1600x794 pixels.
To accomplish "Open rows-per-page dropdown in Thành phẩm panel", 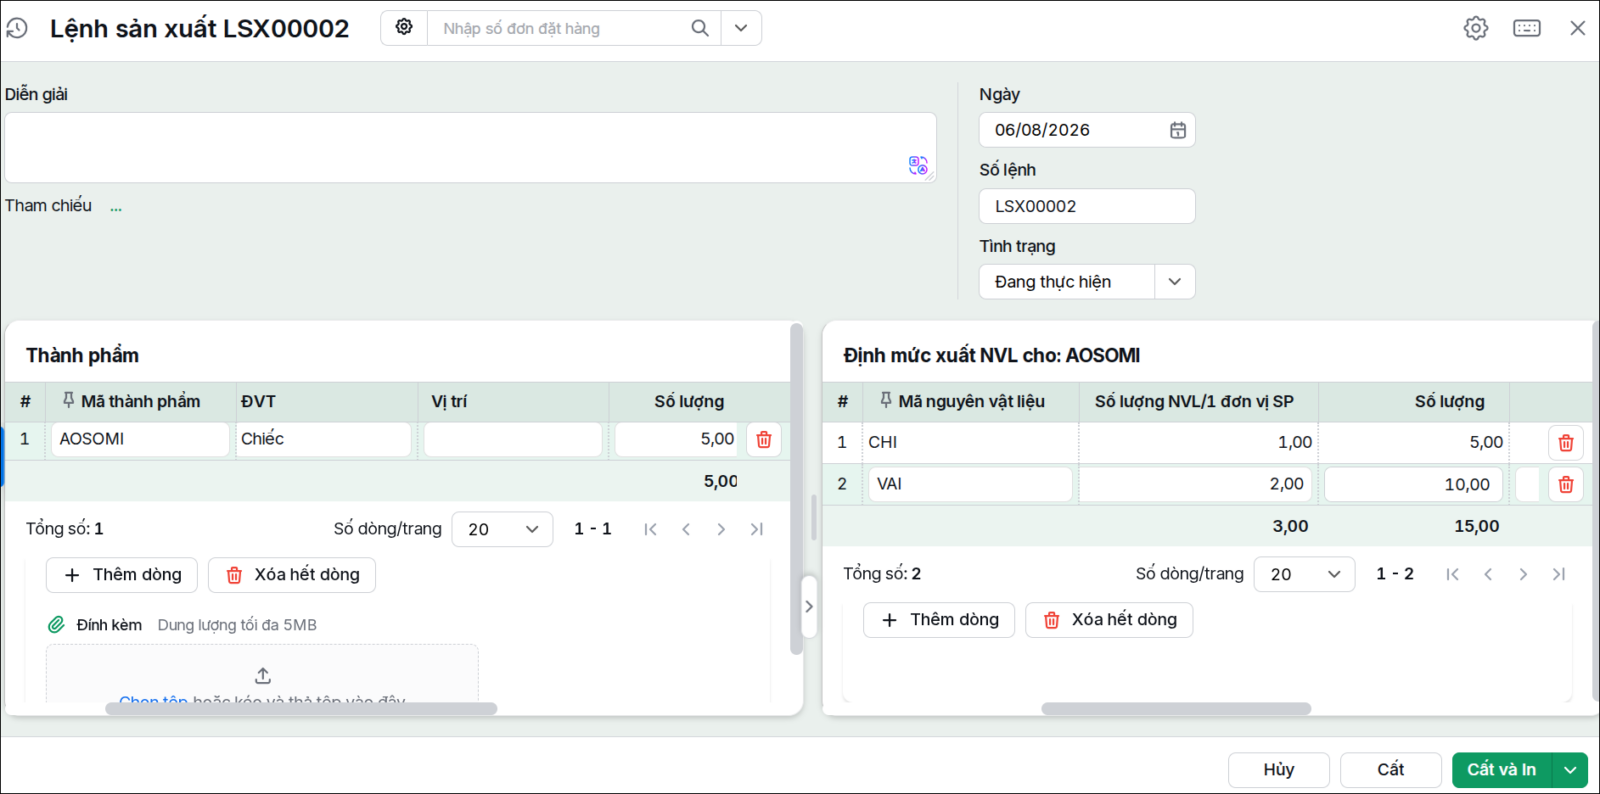I will [502, 529].
